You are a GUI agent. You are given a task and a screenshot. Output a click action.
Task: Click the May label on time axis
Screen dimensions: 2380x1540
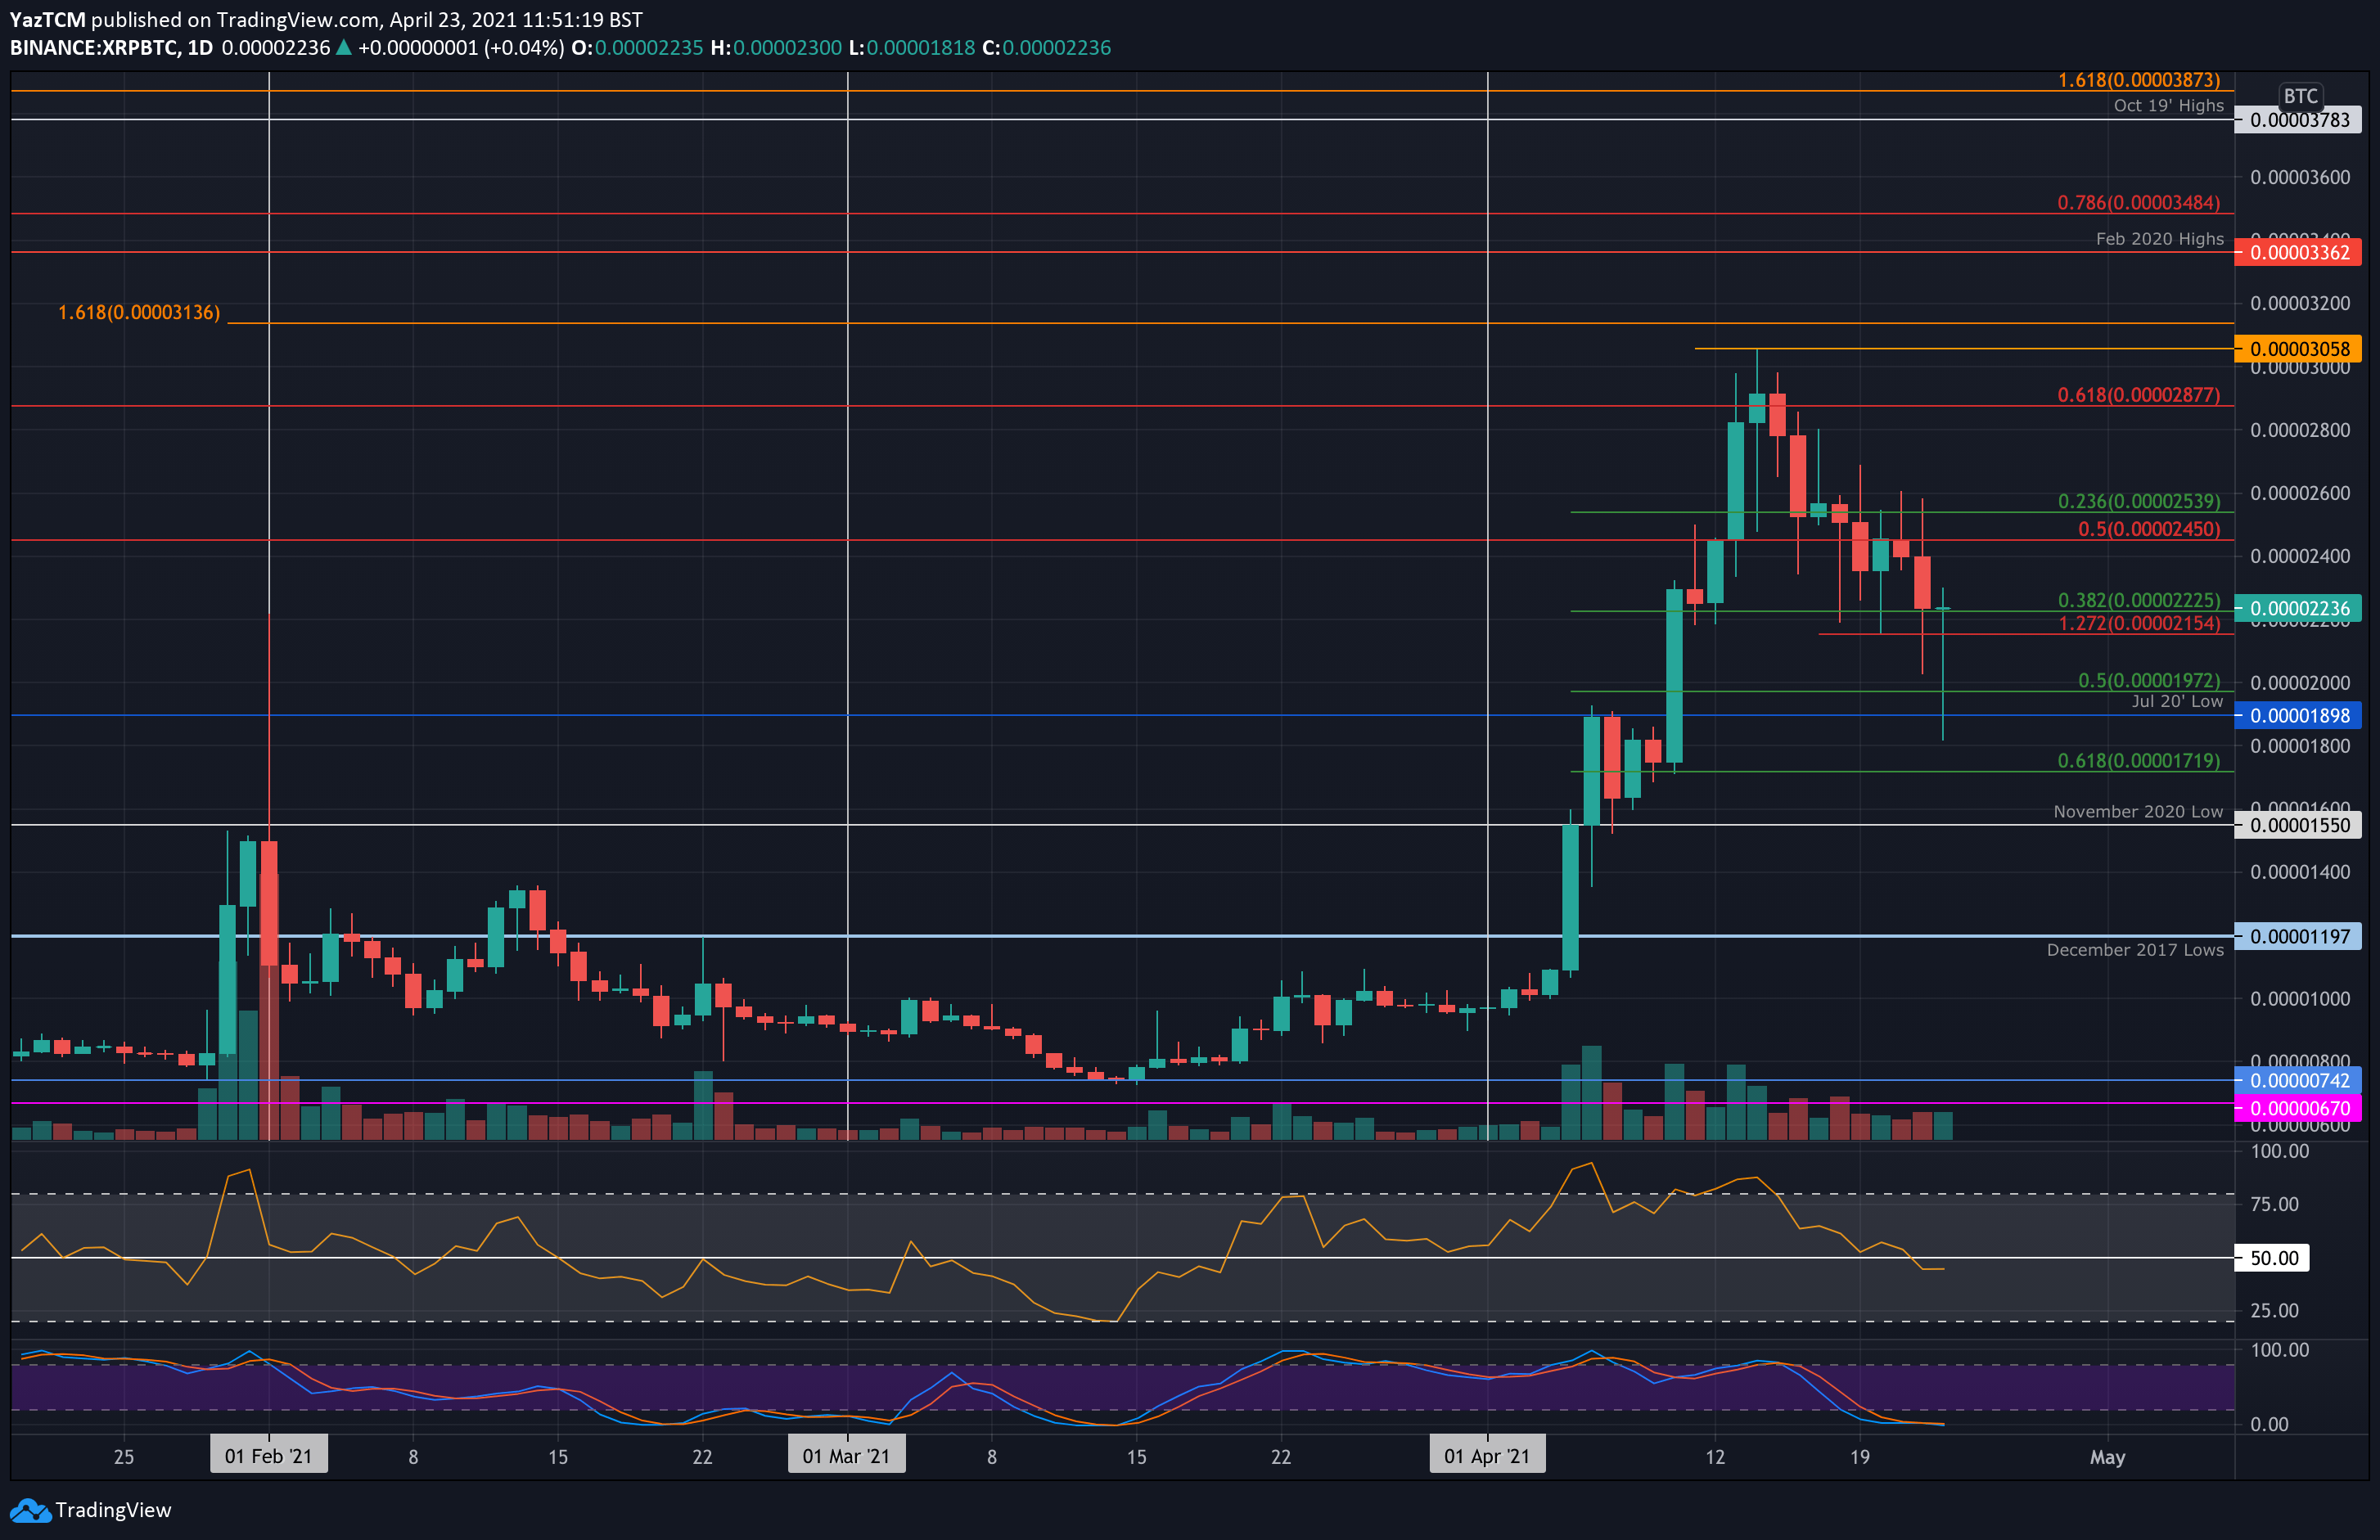[x=2107, y=1457]
